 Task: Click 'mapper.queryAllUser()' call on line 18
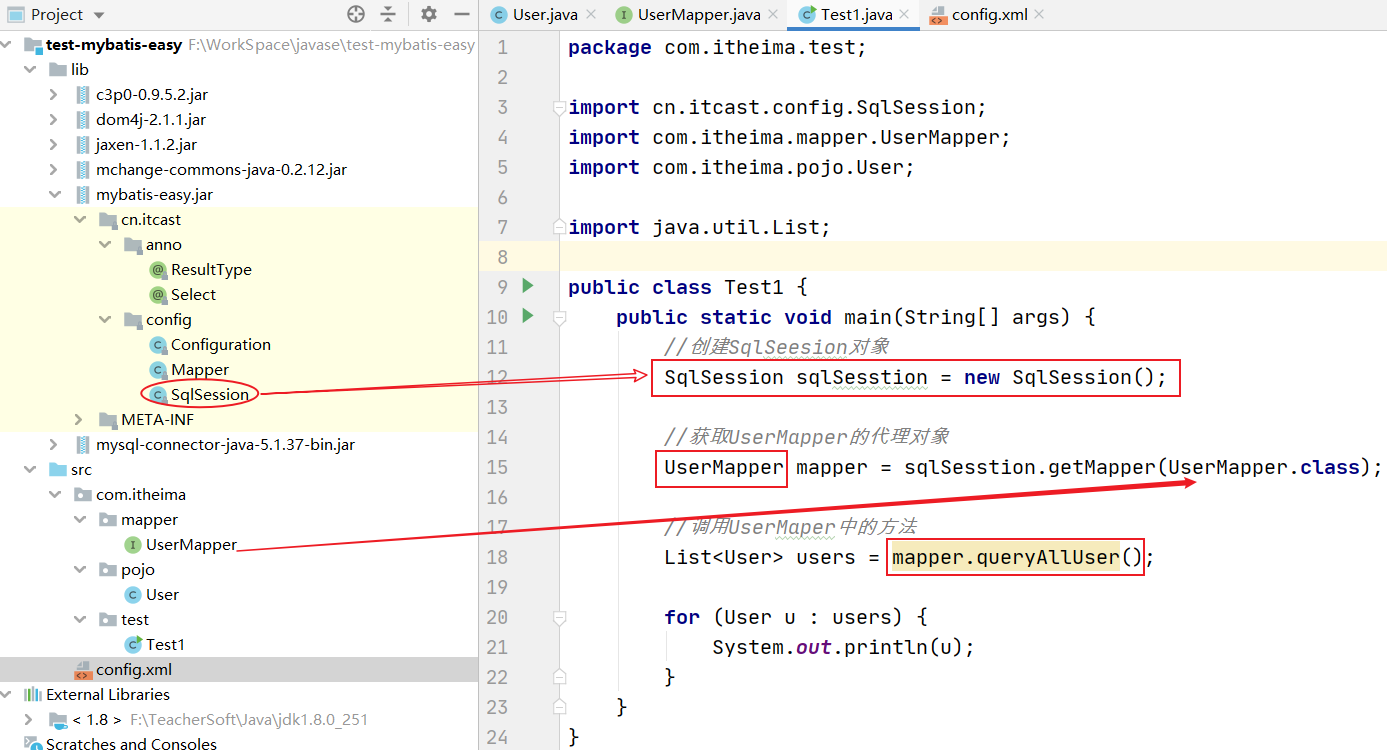point(1017,557)
